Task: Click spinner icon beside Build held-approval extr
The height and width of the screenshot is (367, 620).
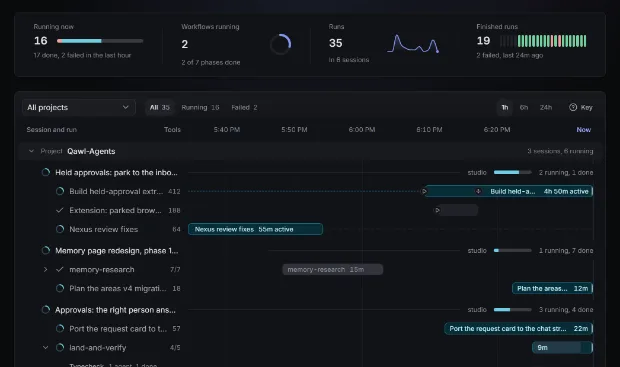Action: point(60,191)
